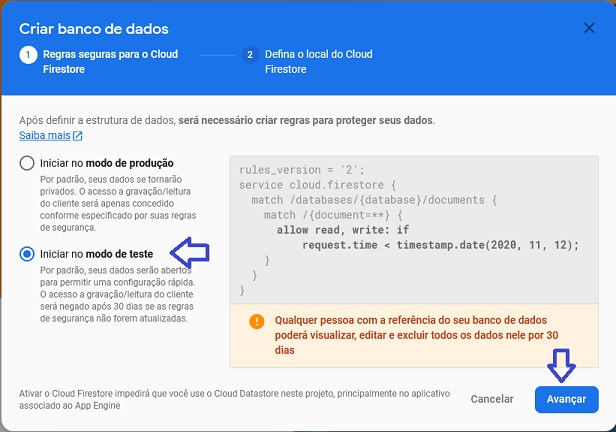Click the step 2 circle indicator

[250, 55]
